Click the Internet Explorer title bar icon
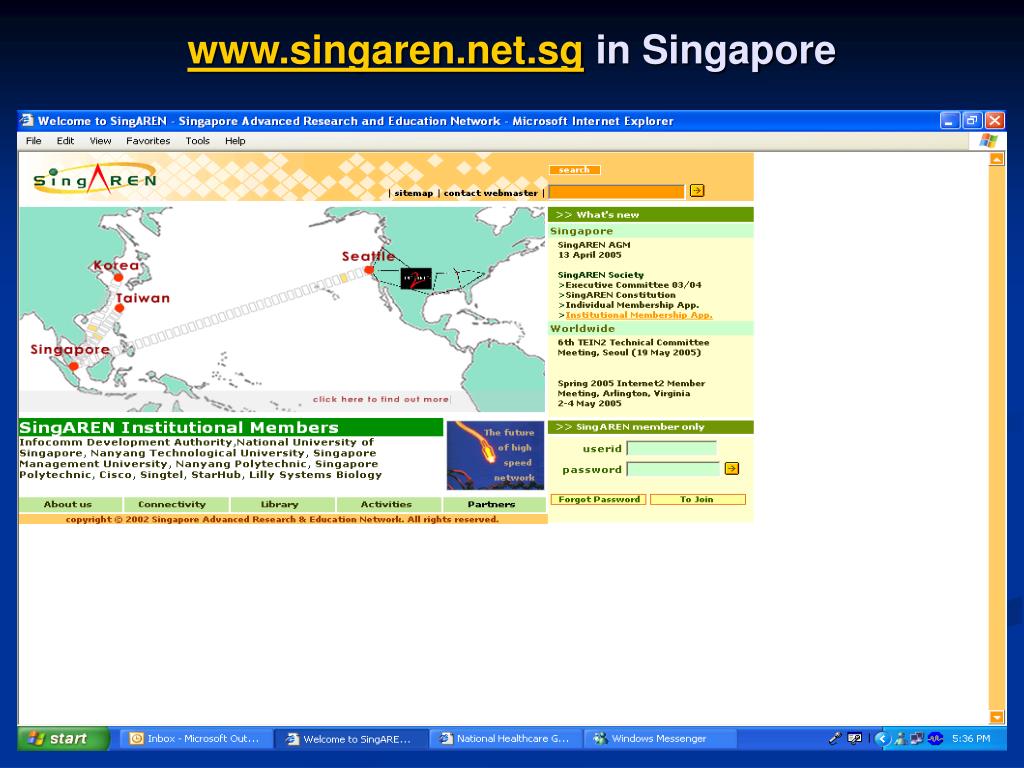Screen dimensions: 1024x768 point(27,120)
